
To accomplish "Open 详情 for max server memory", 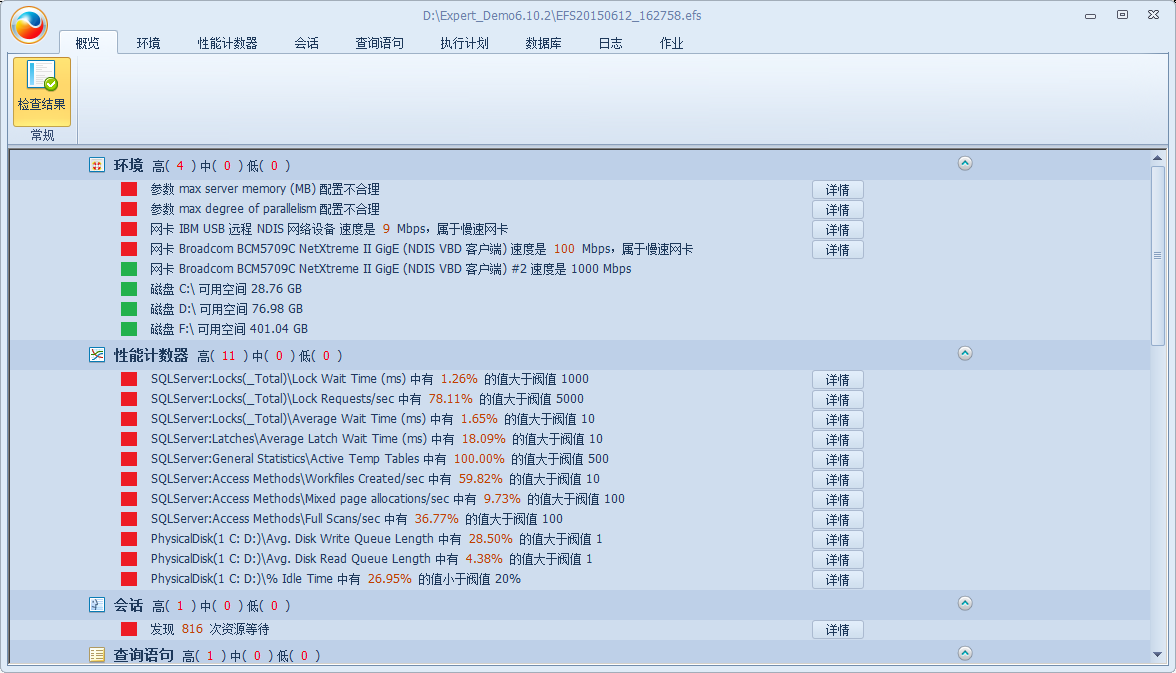I will pos(838,190).
